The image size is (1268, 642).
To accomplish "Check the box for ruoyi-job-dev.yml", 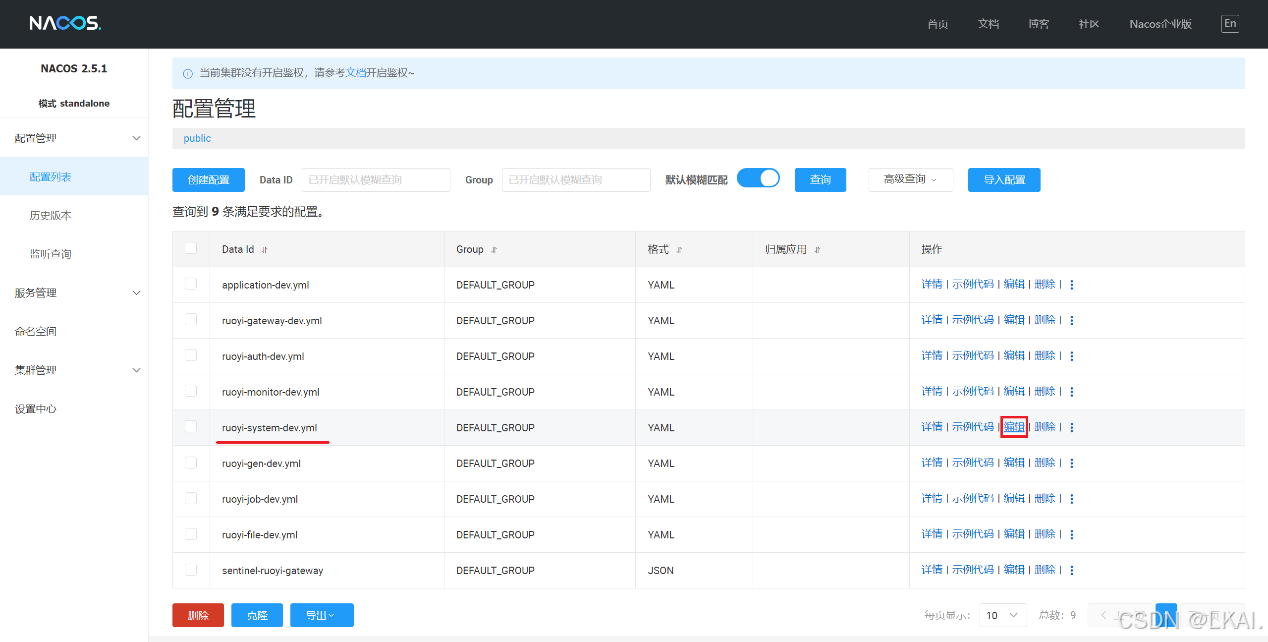I will pos(191,498).
